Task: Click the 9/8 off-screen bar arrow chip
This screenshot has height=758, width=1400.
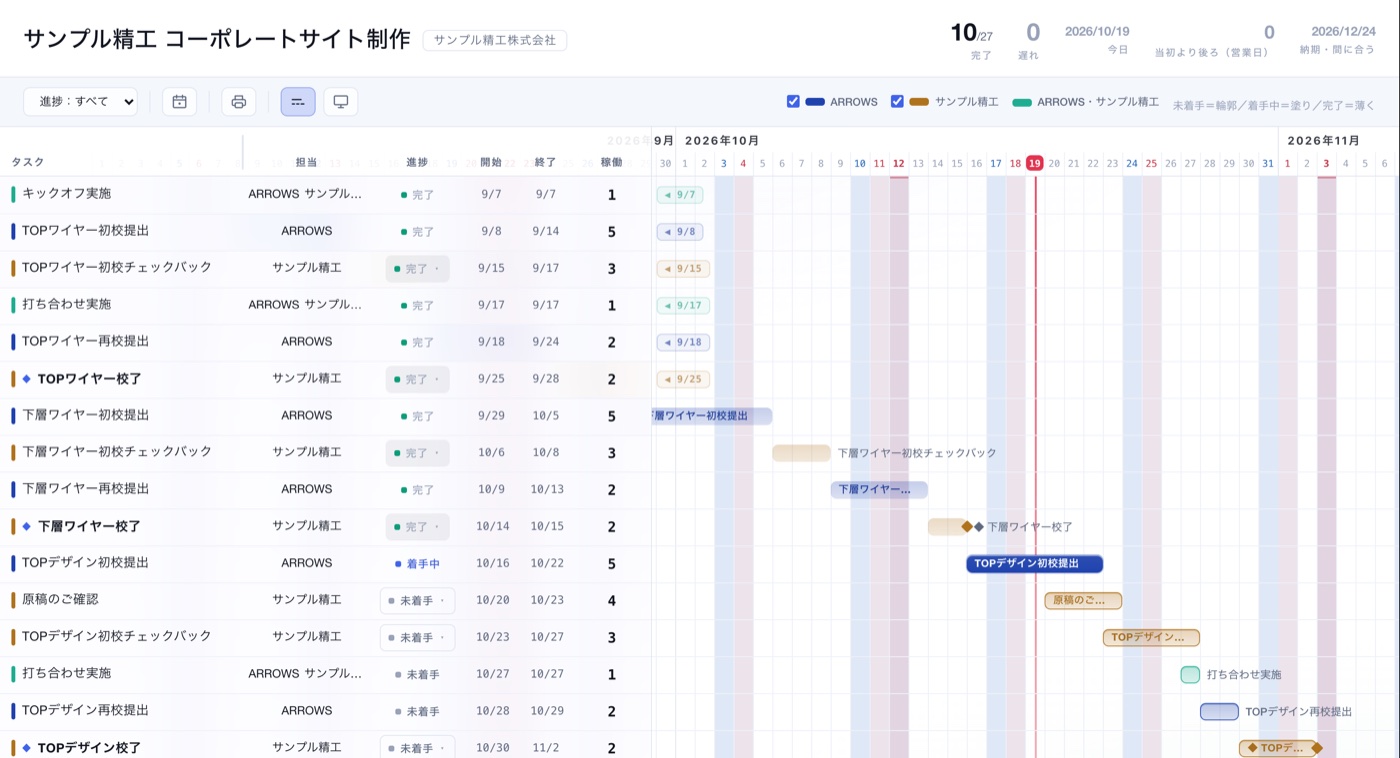Action: point(680,232)
